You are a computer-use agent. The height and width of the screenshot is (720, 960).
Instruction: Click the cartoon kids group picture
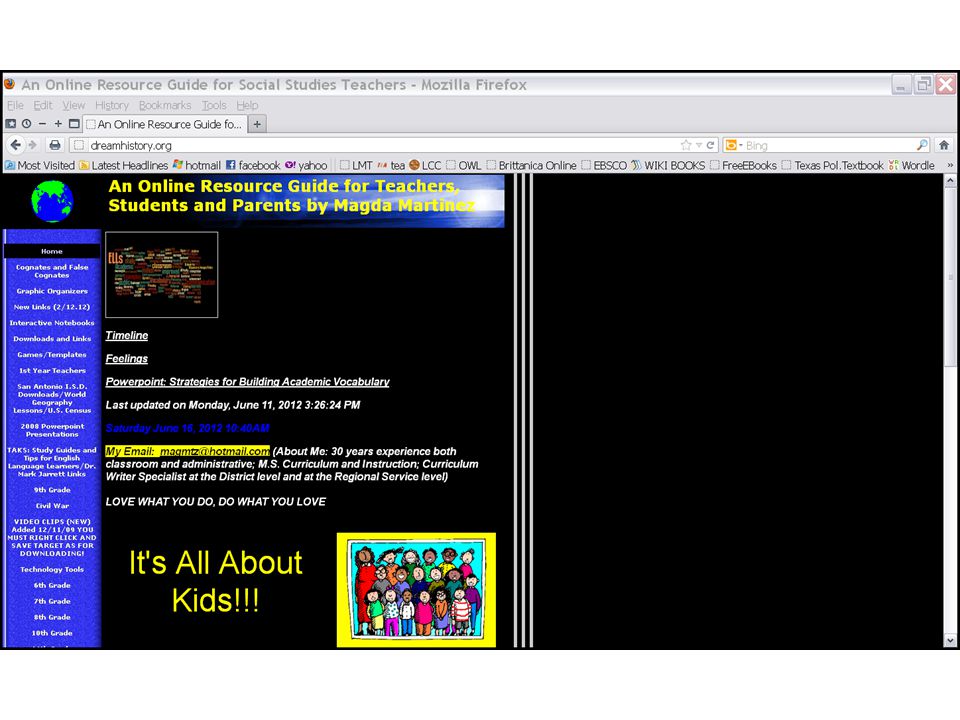point(416,590)
